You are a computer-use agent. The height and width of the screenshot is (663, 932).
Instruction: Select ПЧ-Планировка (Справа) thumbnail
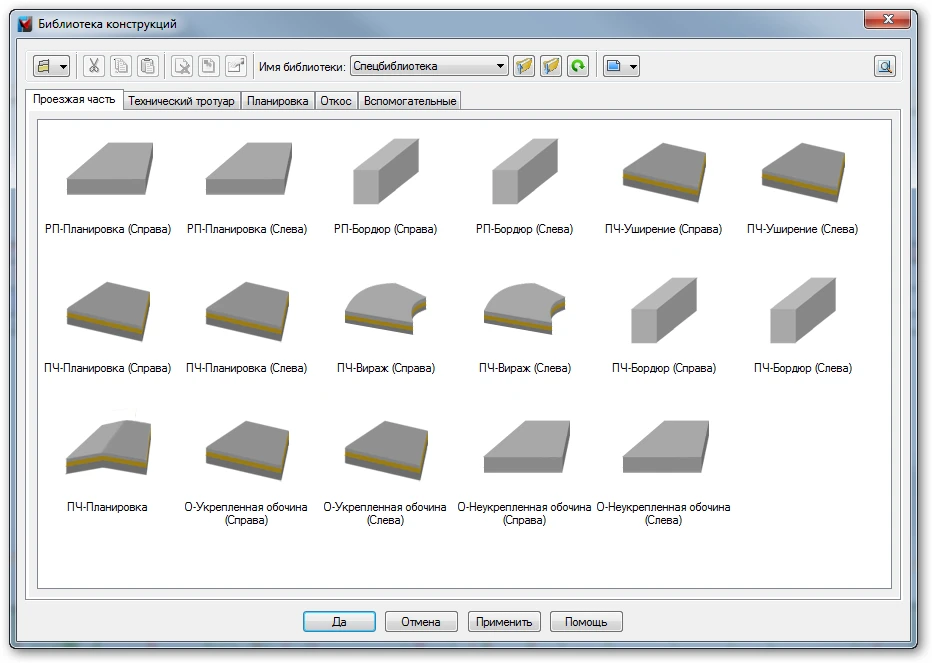[108, 312]
